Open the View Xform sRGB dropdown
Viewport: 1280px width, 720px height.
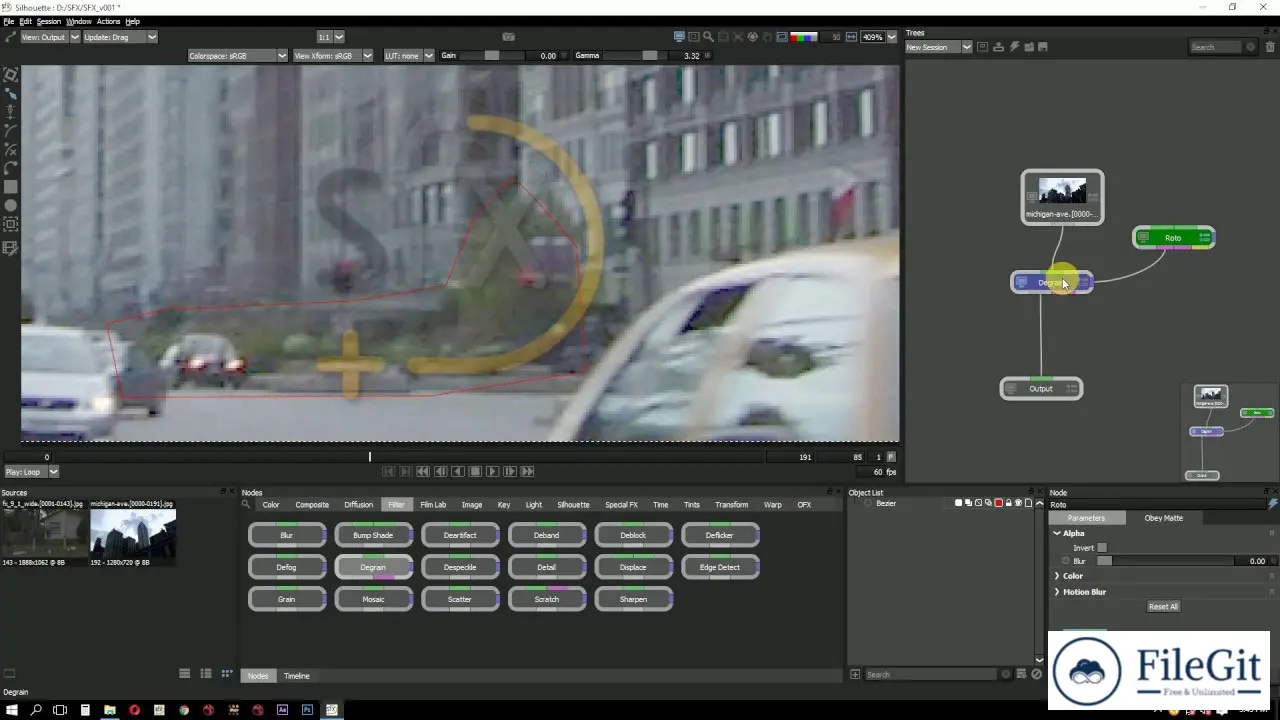(x=333, y=56)
